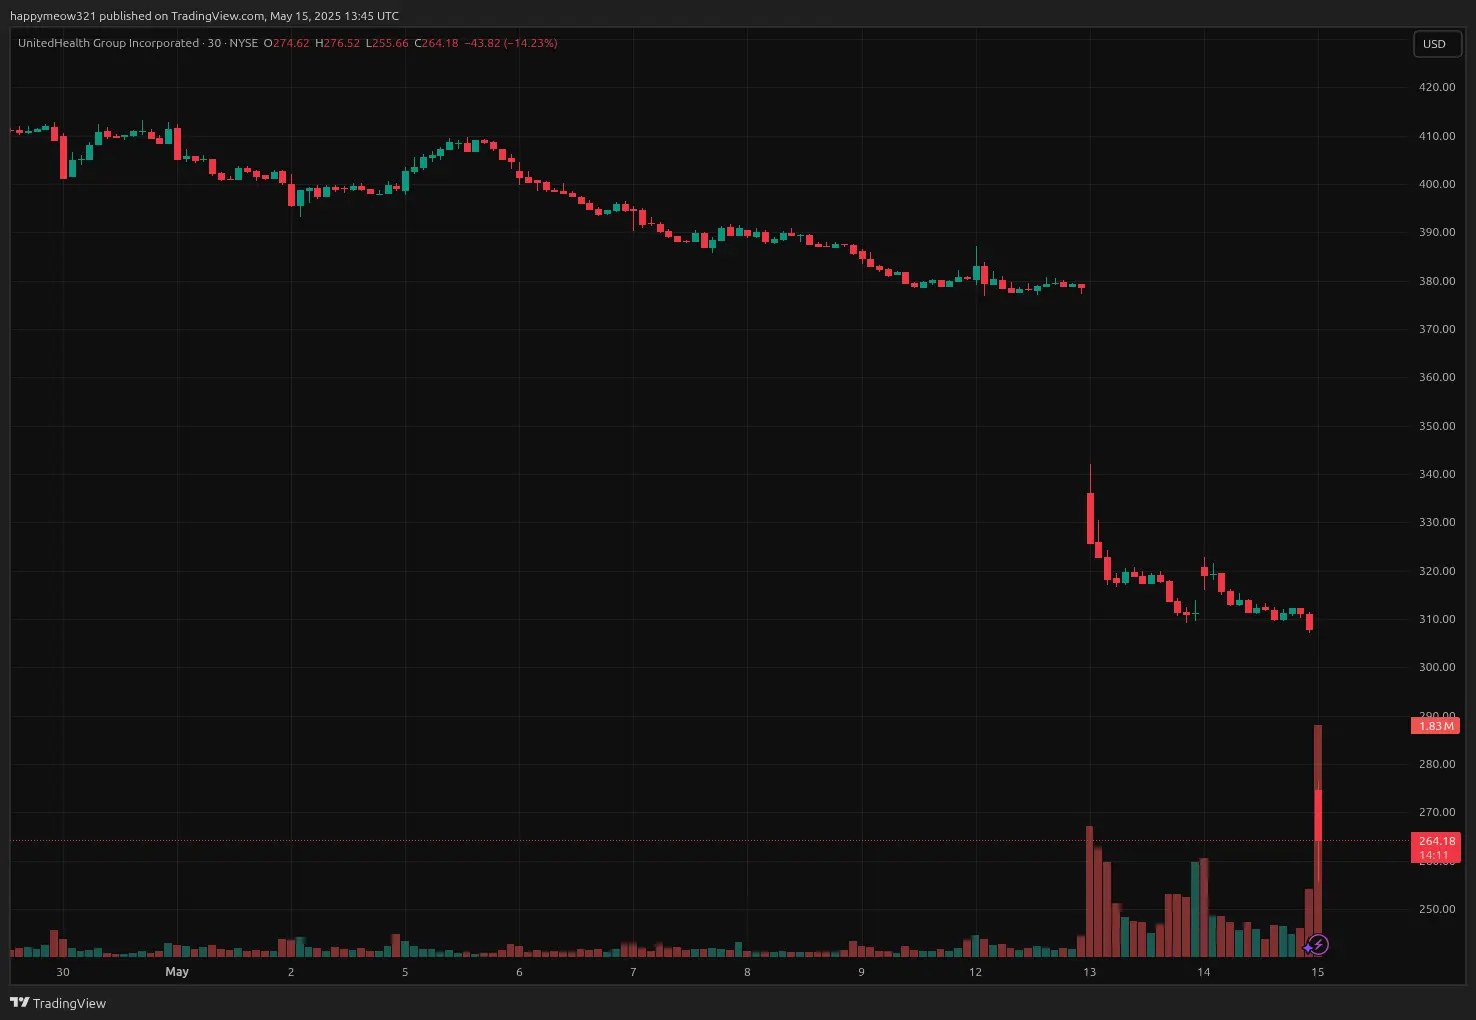Click the 300.00 price axis label
1476x1020 pixels.
1437,667
